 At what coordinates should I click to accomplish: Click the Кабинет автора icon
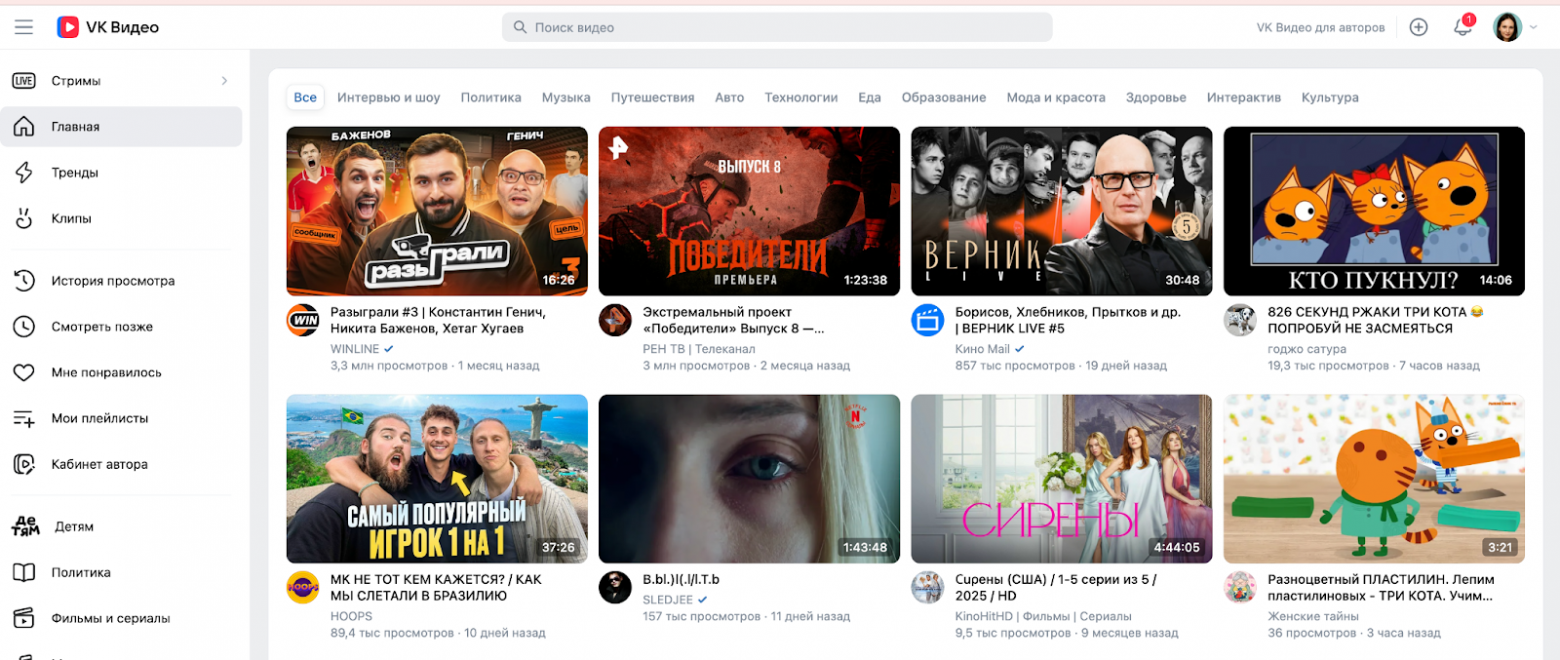click(24, 464)
